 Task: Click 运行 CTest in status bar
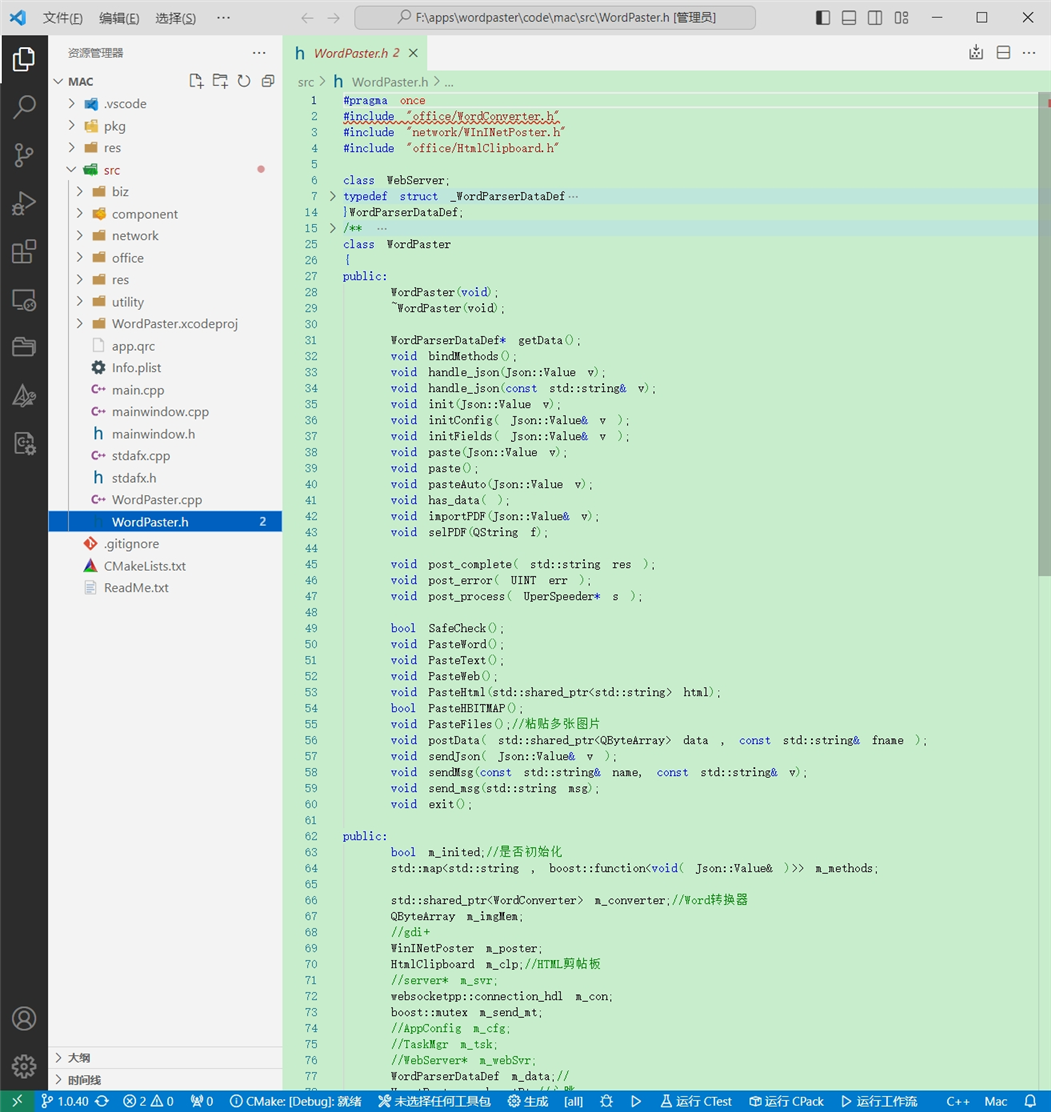(x=696, y=1101)
